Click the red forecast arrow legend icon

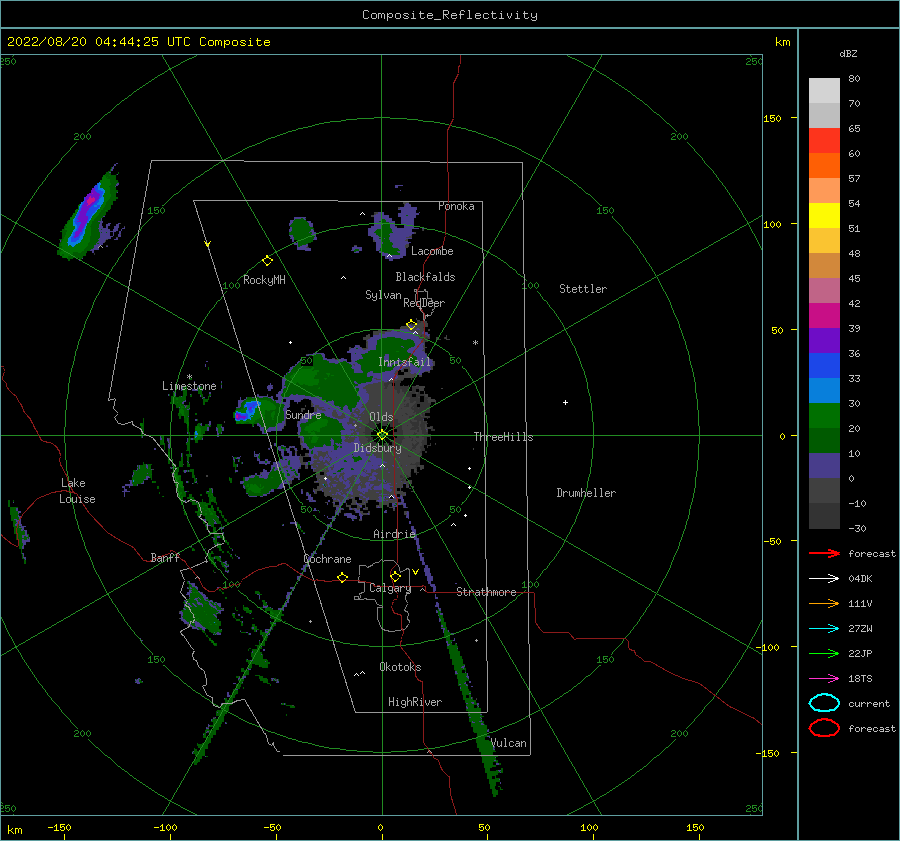point(824,553)
